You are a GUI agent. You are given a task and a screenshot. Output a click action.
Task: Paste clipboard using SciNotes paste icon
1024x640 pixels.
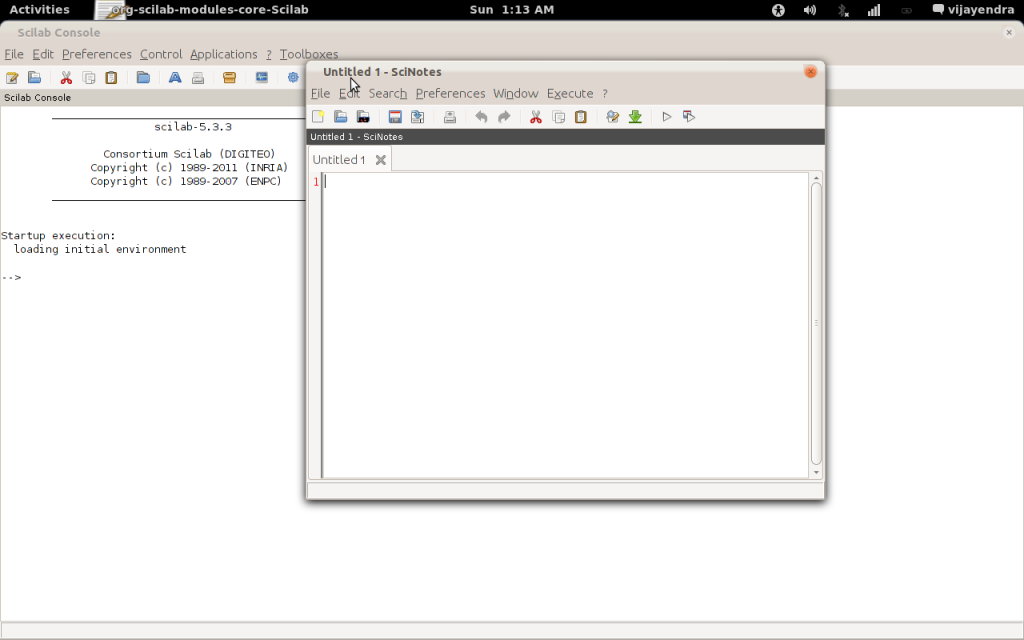(581, 117)
